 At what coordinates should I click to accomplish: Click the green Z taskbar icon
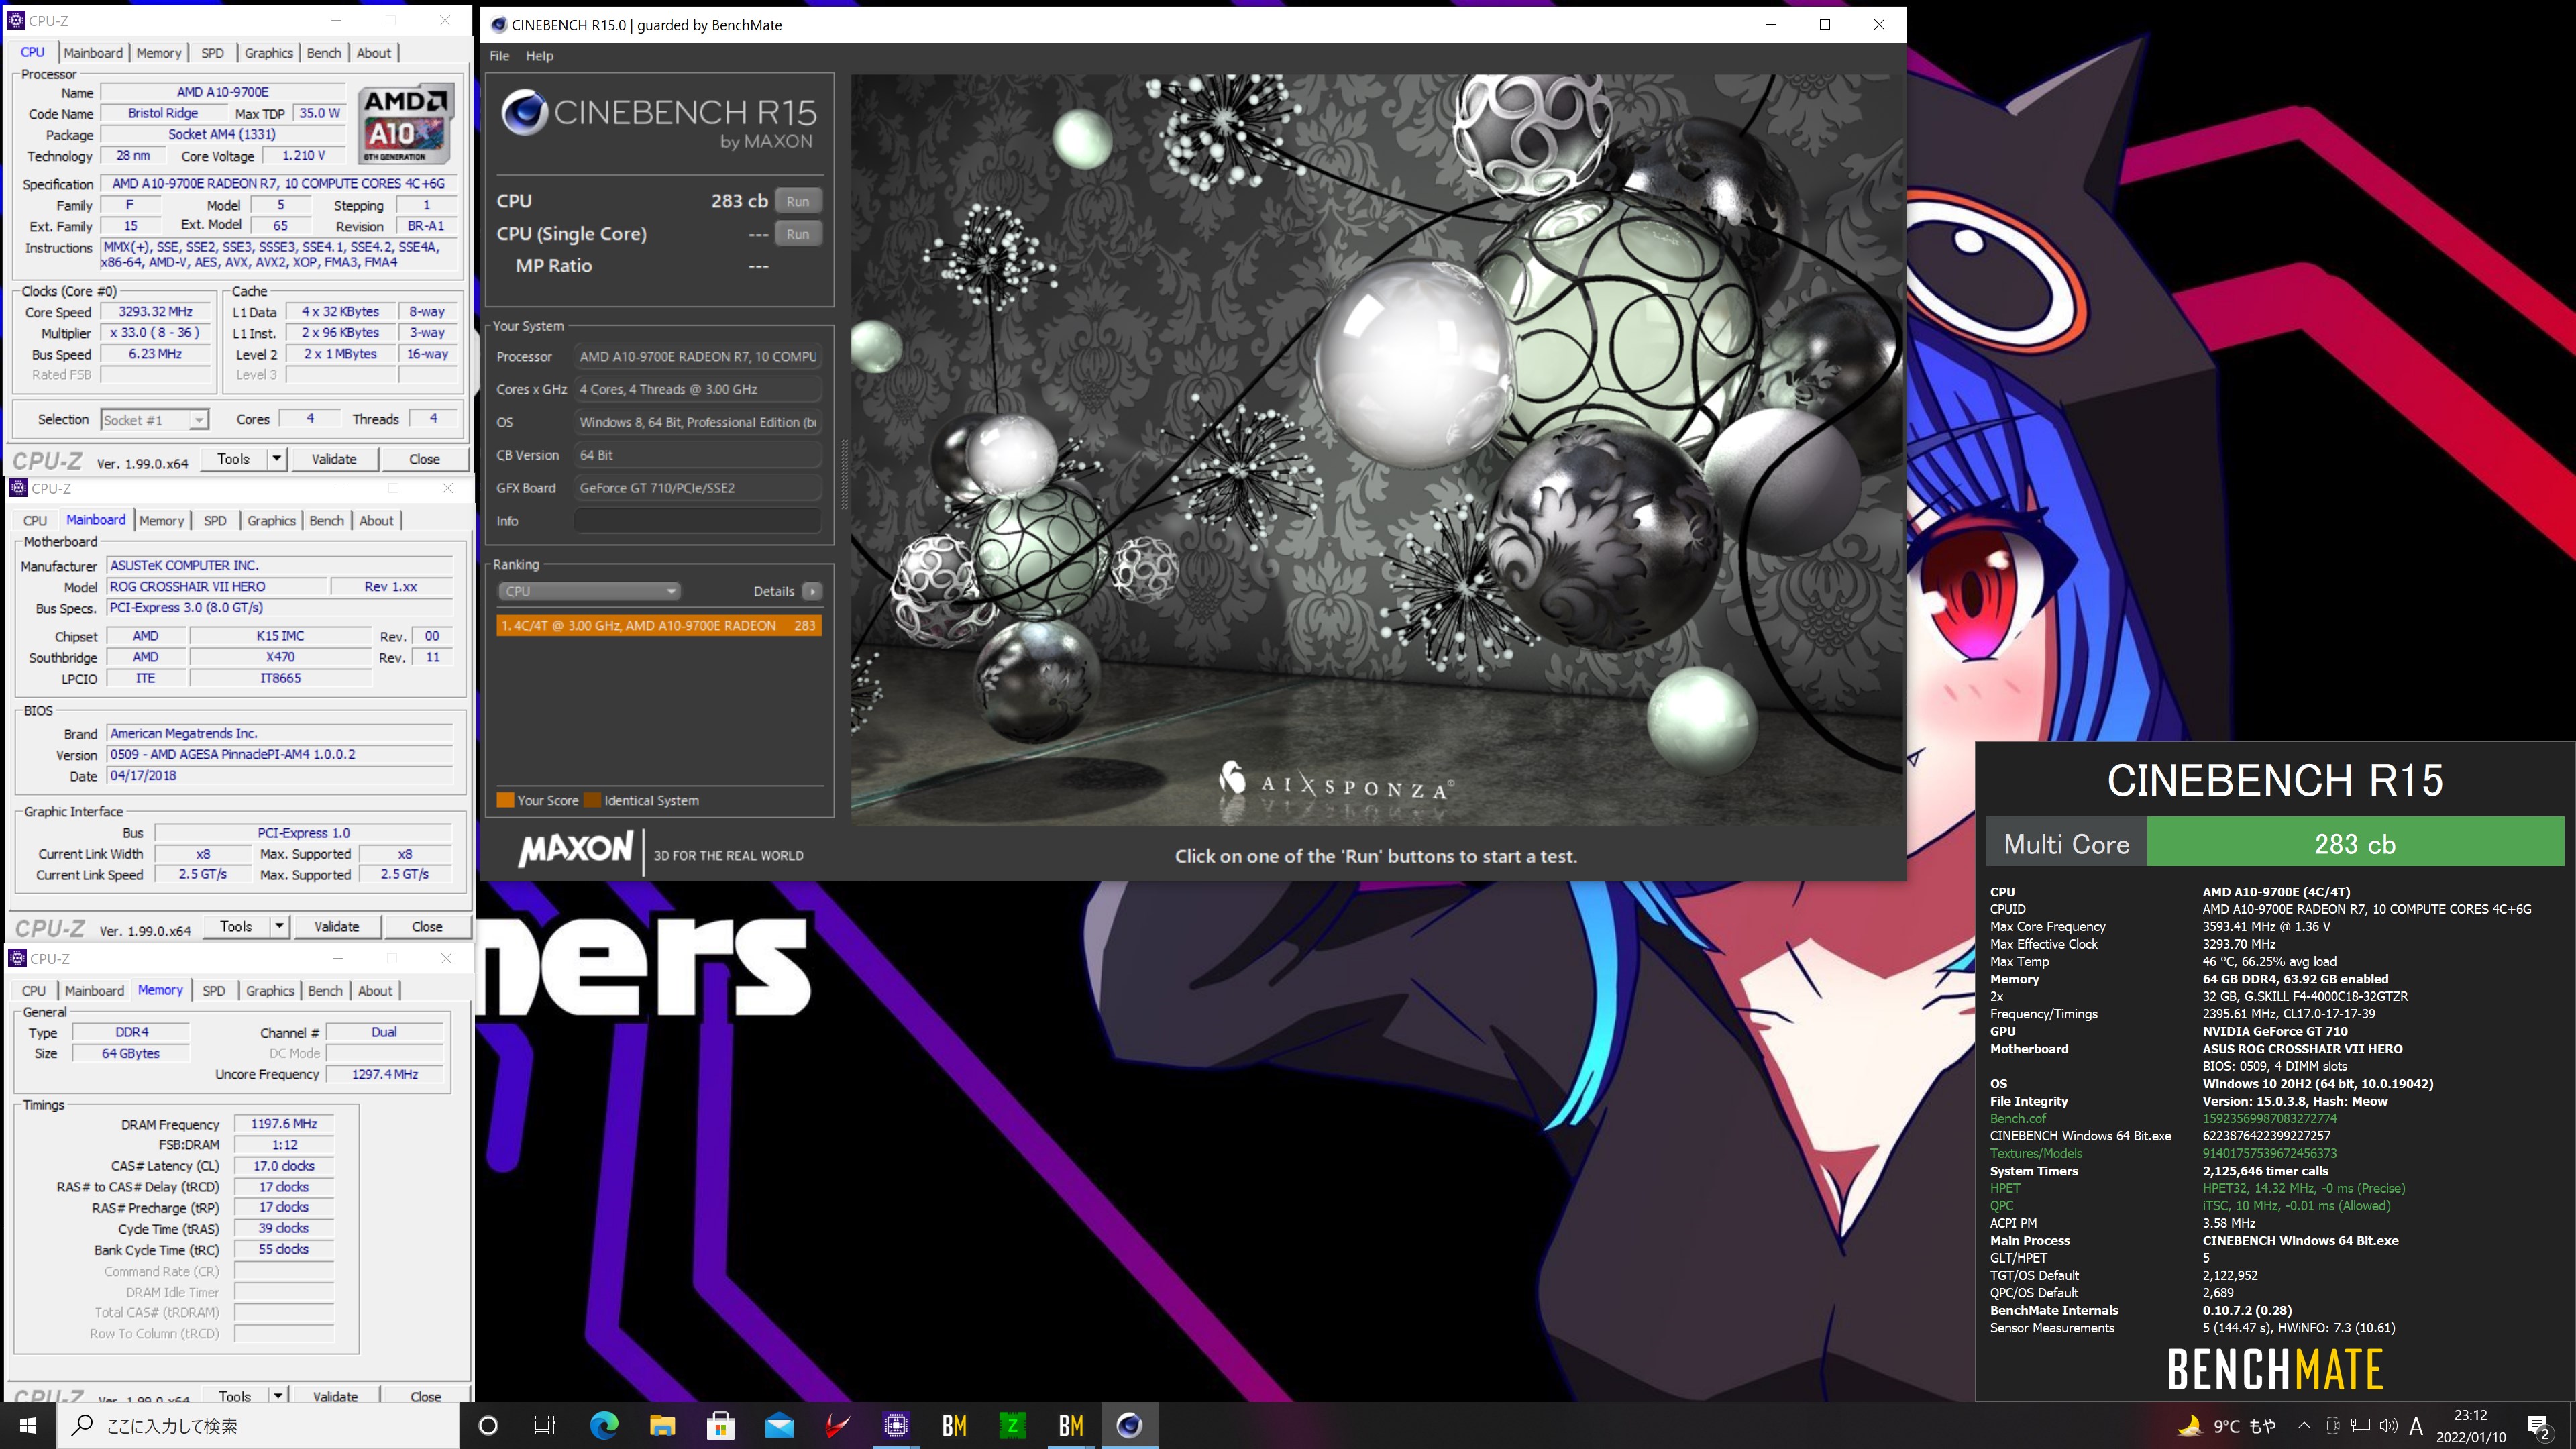1012,1425
